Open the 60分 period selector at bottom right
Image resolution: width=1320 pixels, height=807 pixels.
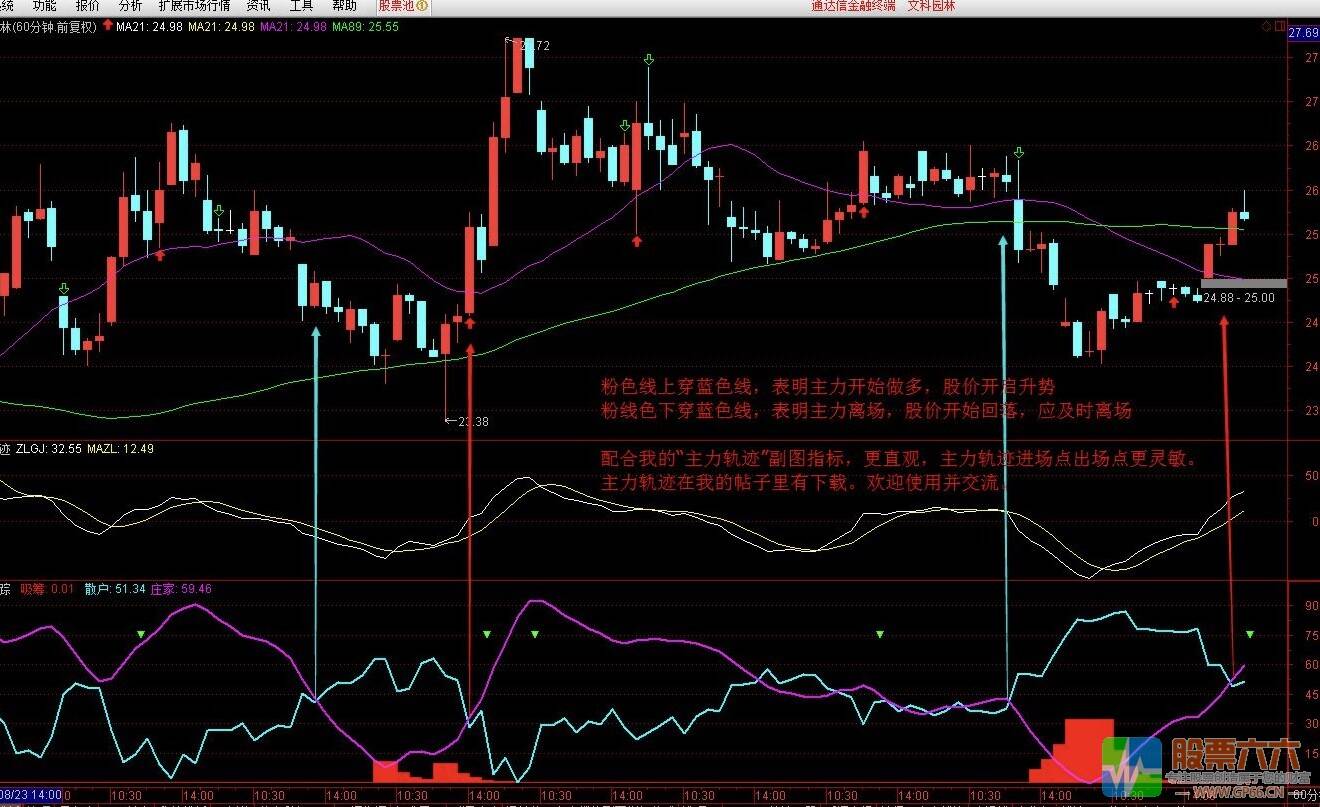coord(1305,794)
